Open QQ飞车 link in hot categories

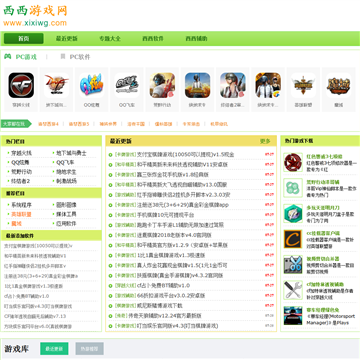coord(65,163)
